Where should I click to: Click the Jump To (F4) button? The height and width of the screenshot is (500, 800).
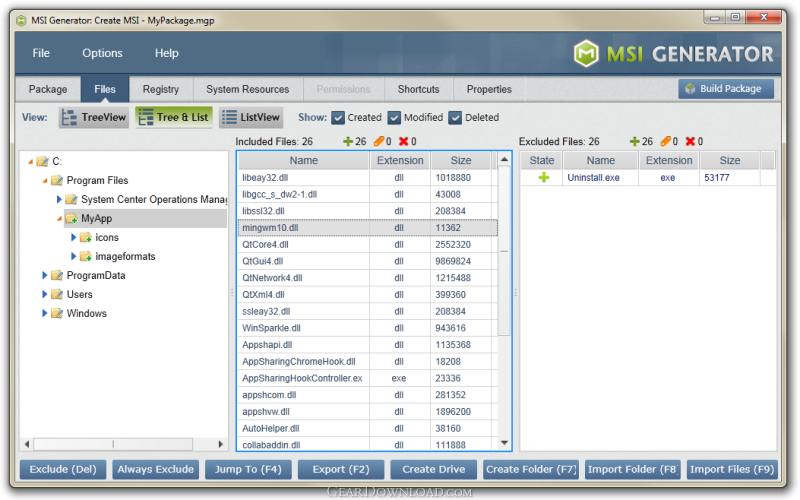(x=248, y=470)
